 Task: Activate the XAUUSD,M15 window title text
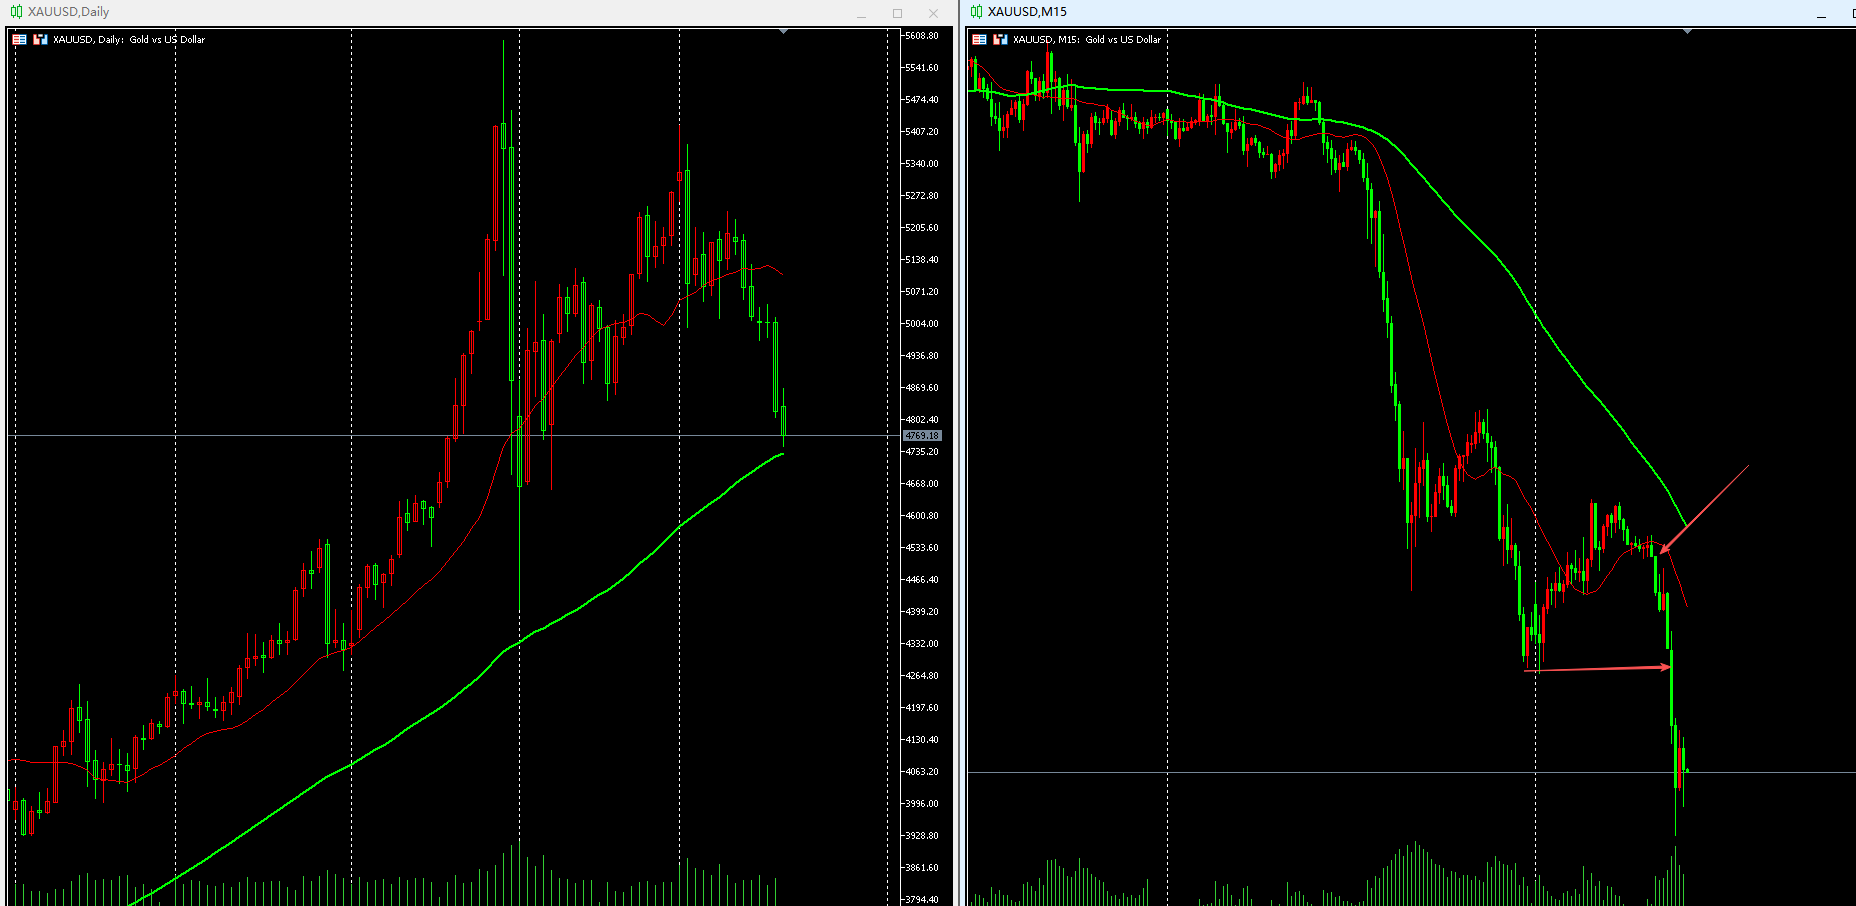(x=1027, y=12)
